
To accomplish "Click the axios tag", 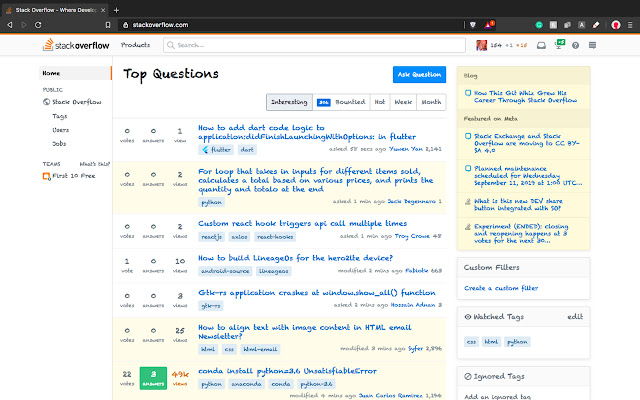I will click(x=240, y=237).
